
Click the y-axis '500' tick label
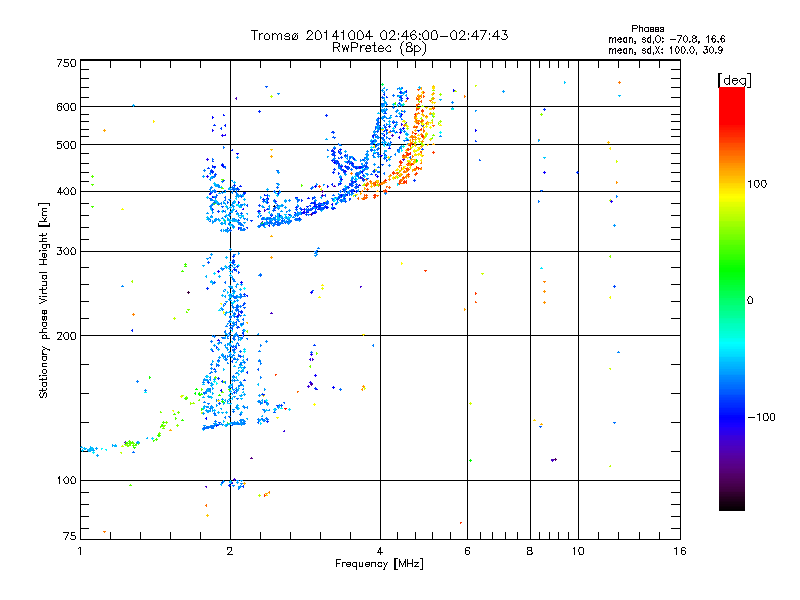click(x=67, y=145)
